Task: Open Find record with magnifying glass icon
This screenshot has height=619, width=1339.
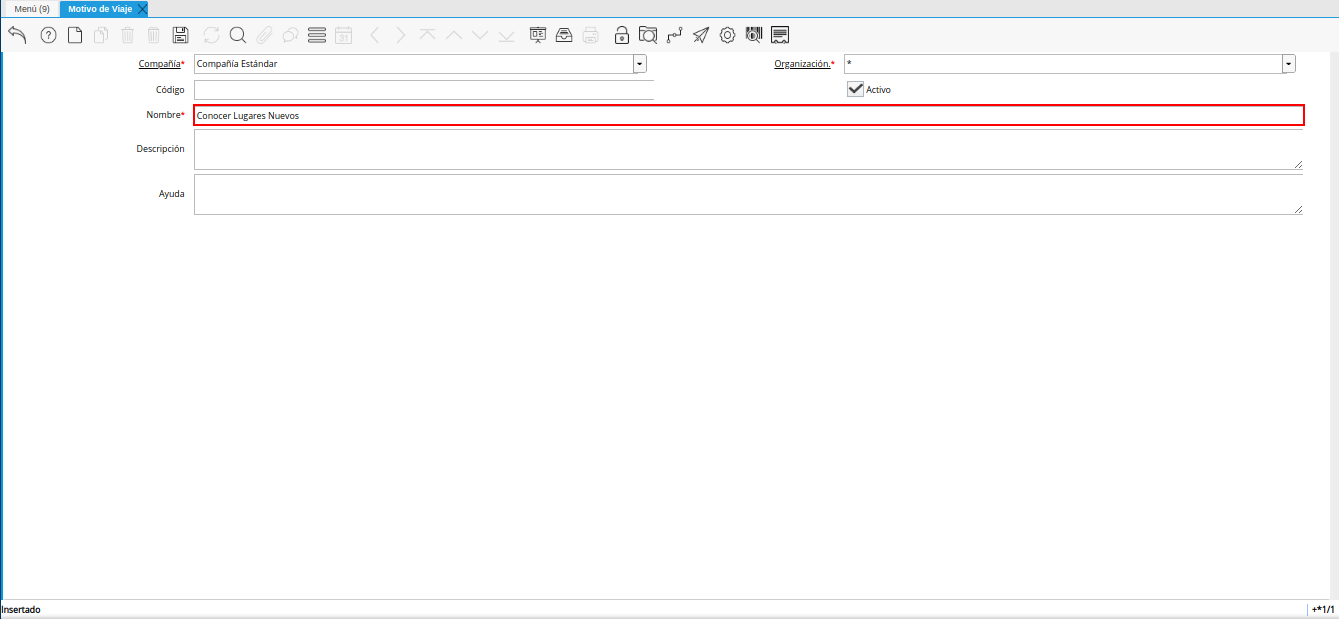Action: (x=238, y=35)
